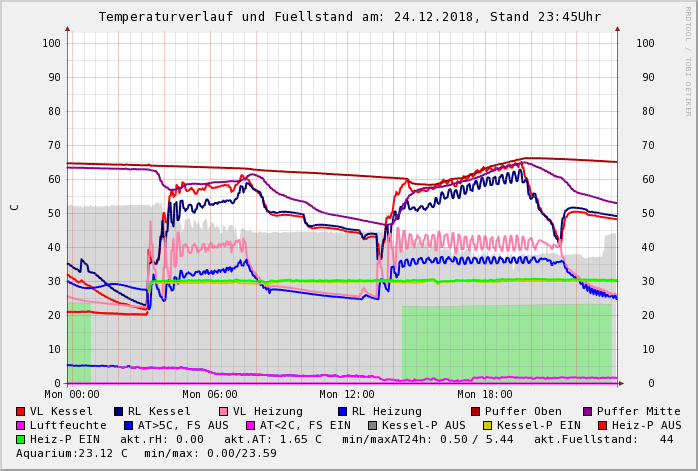Image resolution: width=698 pixels, height=471 pixels.
Task: Click the Mon 18:00 time axis label
Action: (484, 395)
